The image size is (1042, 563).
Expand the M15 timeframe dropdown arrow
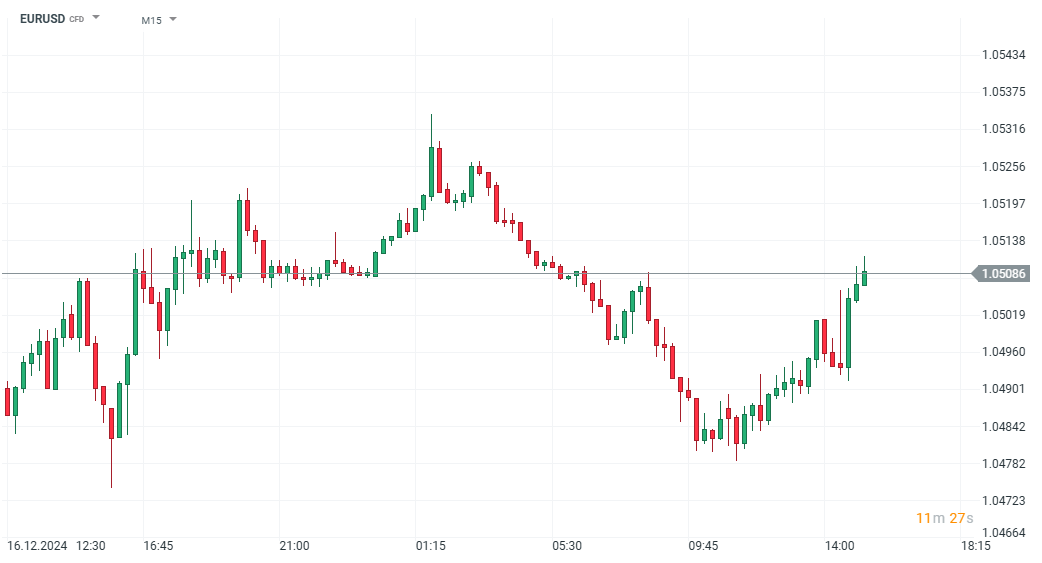173,19
